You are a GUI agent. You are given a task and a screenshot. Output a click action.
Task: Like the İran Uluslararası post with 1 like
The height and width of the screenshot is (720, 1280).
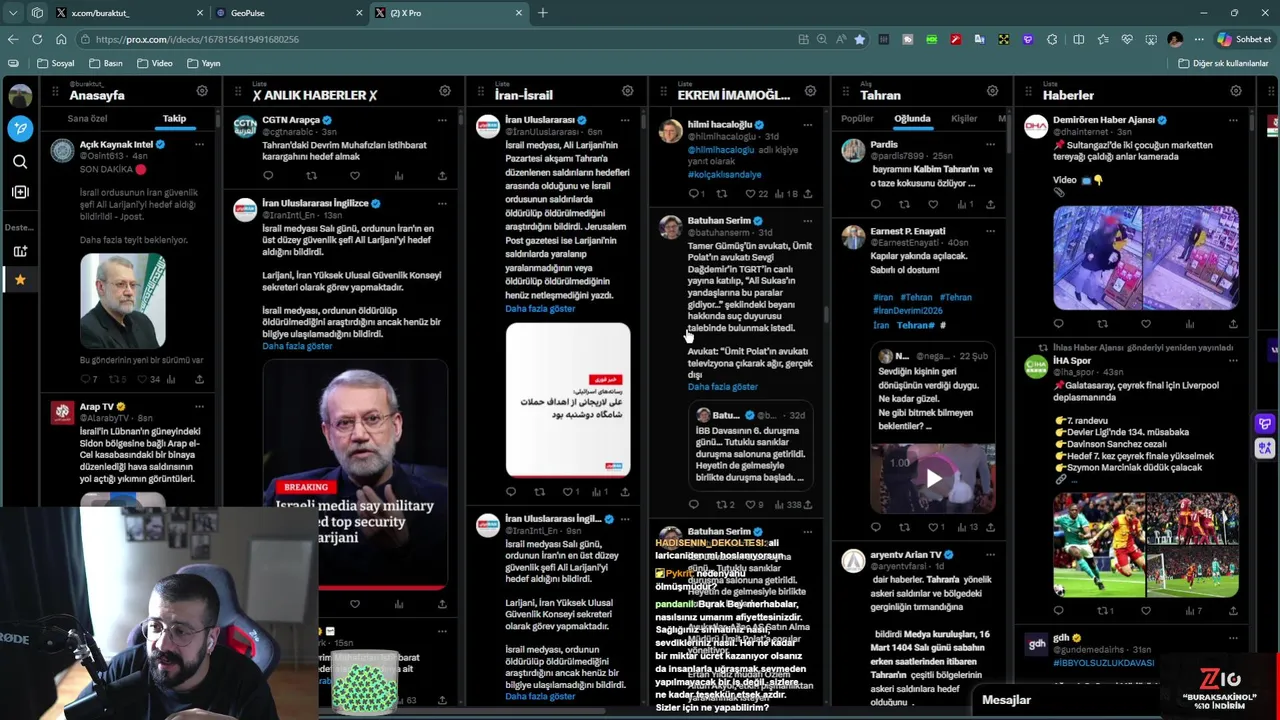click(x=570, y=492)
